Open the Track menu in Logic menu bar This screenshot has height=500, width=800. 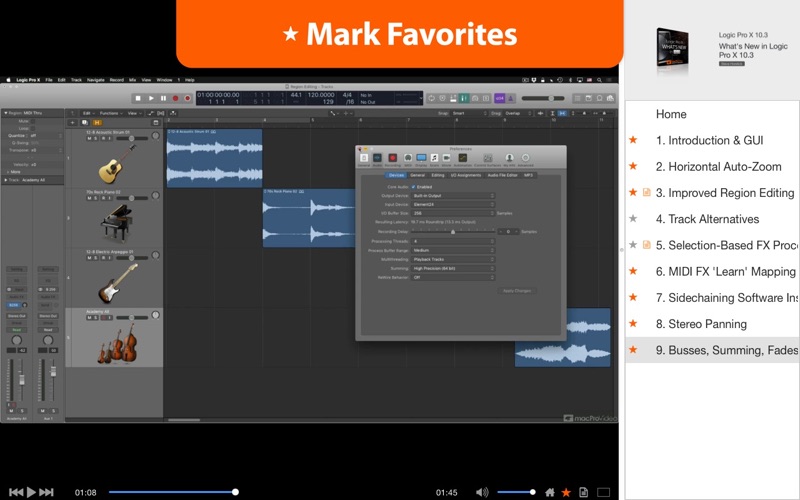point(76,80)
